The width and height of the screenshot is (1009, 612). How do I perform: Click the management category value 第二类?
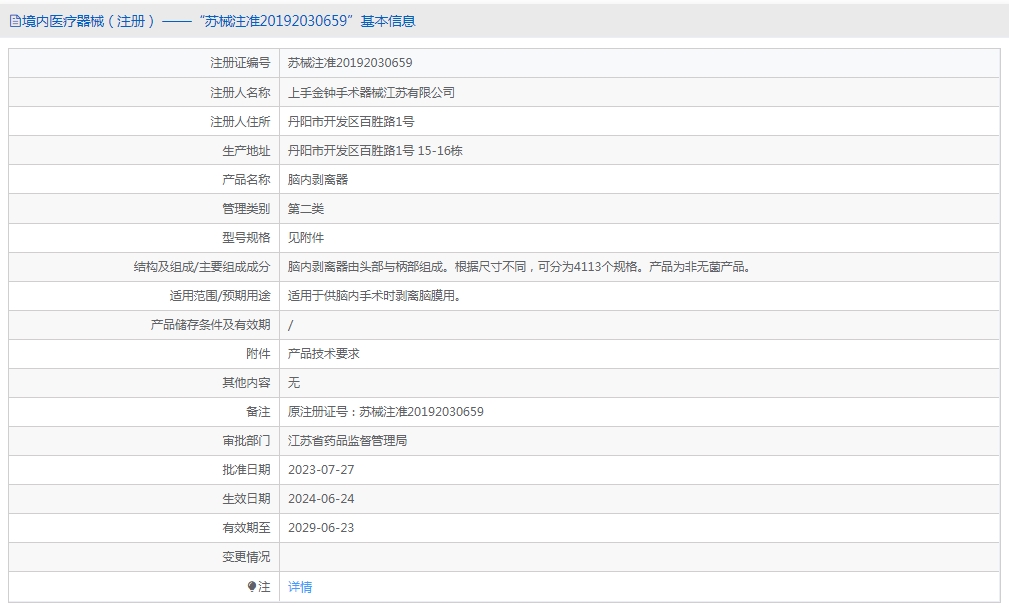pos(306,209)
